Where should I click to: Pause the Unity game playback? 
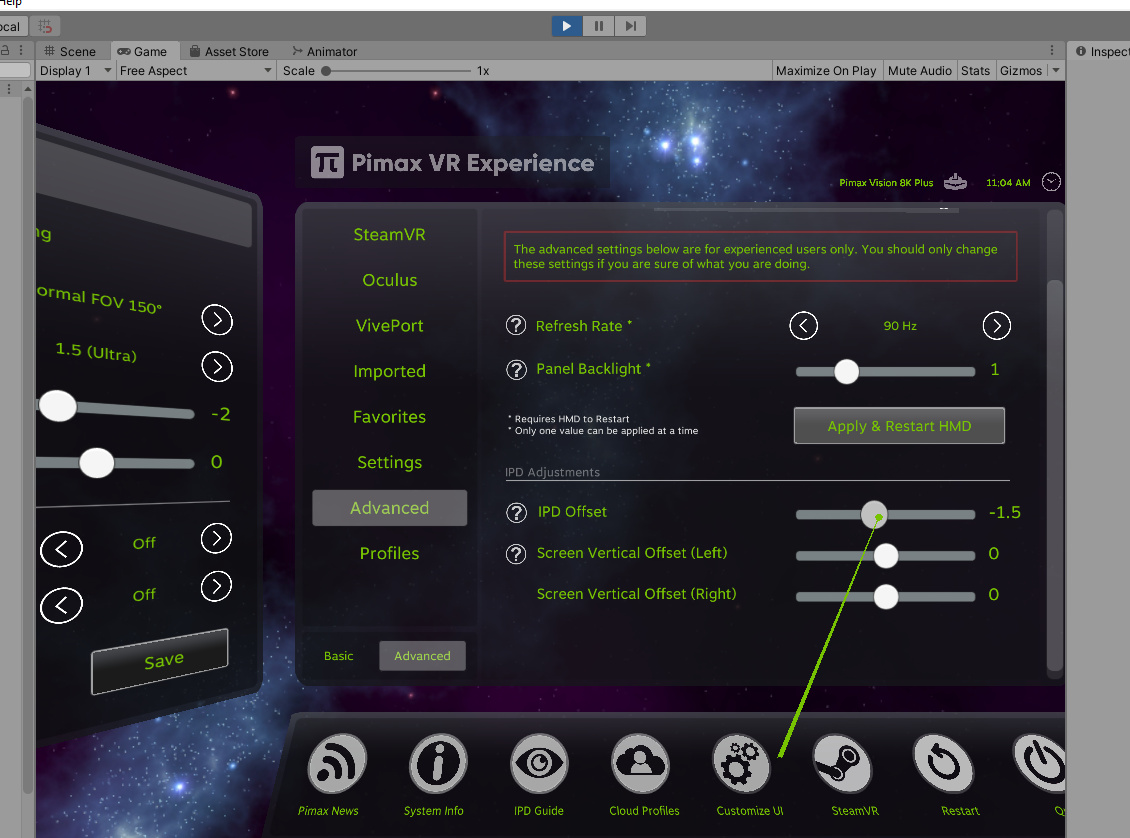[x=599, y=26]
